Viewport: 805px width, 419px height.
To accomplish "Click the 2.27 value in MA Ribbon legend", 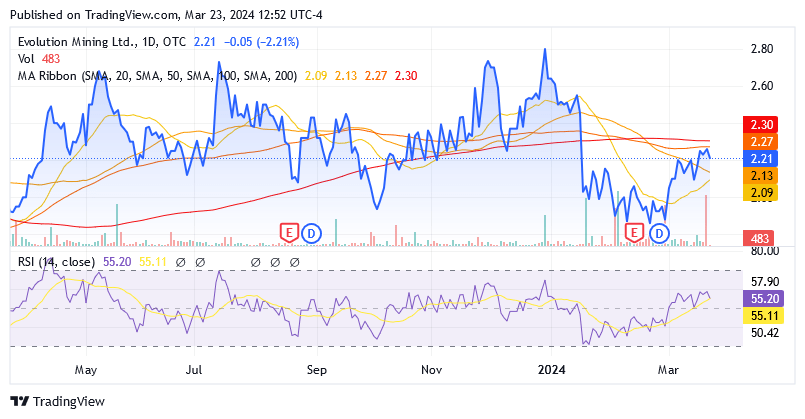I will pos(376,75).
